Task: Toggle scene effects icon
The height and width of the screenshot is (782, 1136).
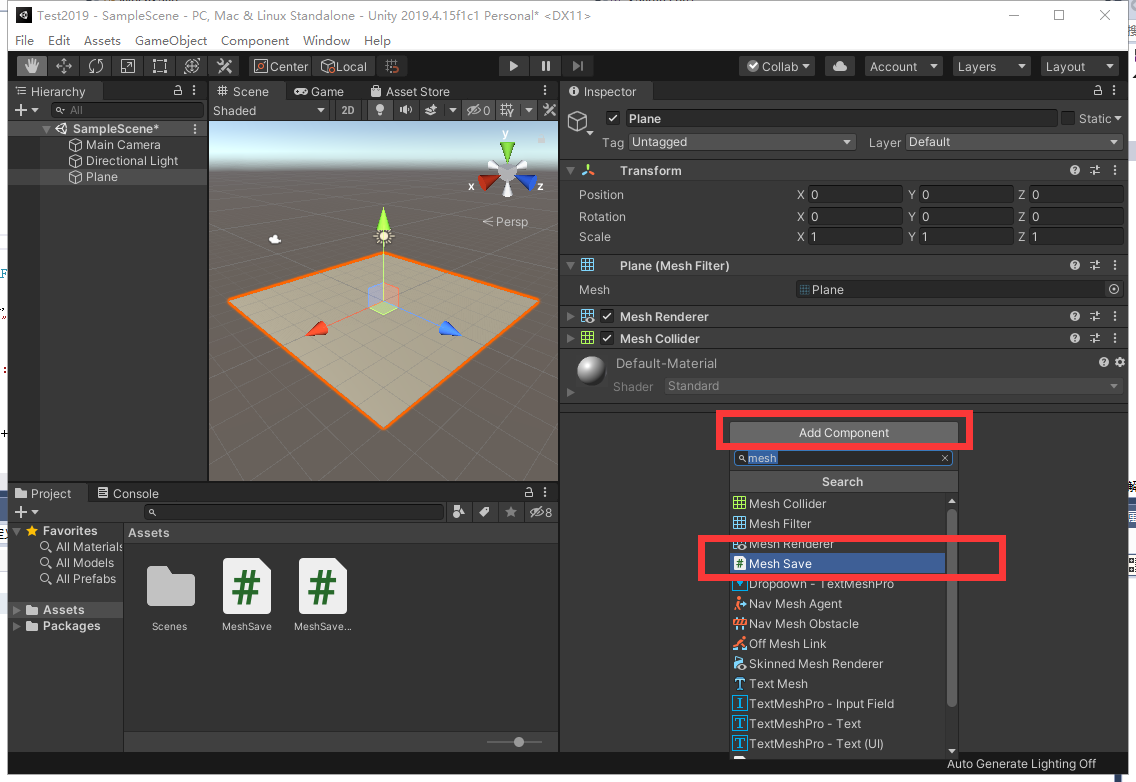Action: 431,110
